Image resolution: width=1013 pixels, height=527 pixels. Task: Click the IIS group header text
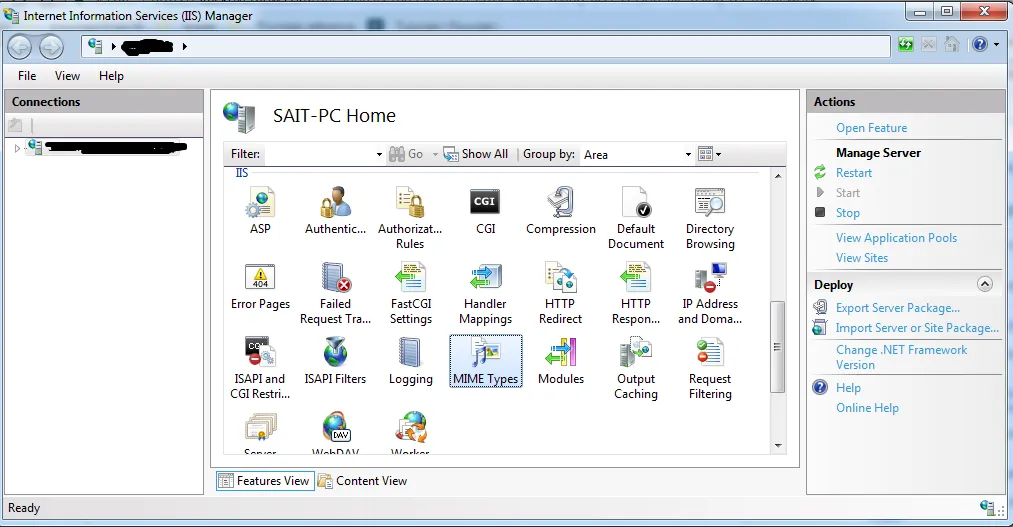pyautogui.click(x=242, y=172)
